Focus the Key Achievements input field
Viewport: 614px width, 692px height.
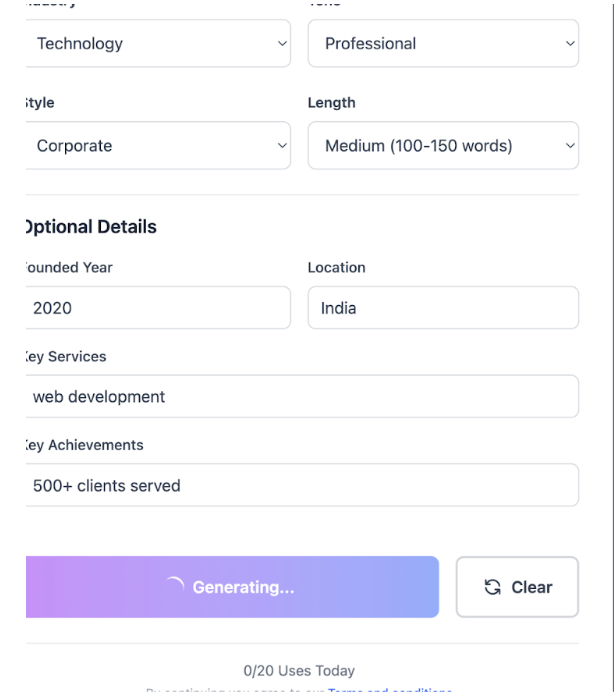coord(300,486)
